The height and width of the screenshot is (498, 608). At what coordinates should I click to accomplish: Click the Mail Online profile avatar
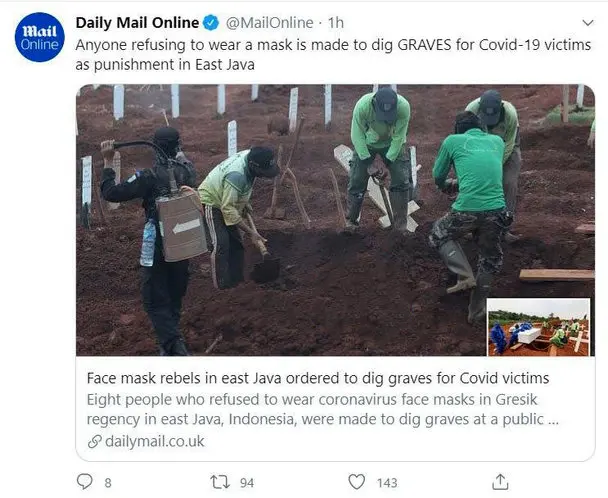[39, 37]
